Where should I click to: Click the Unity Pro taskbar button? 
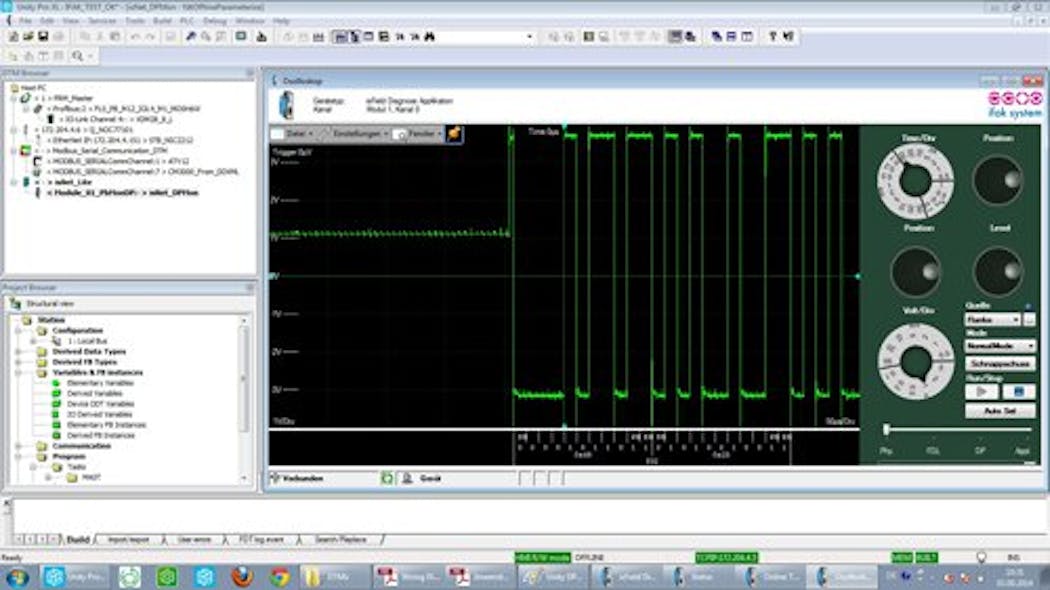coord(74,577)
